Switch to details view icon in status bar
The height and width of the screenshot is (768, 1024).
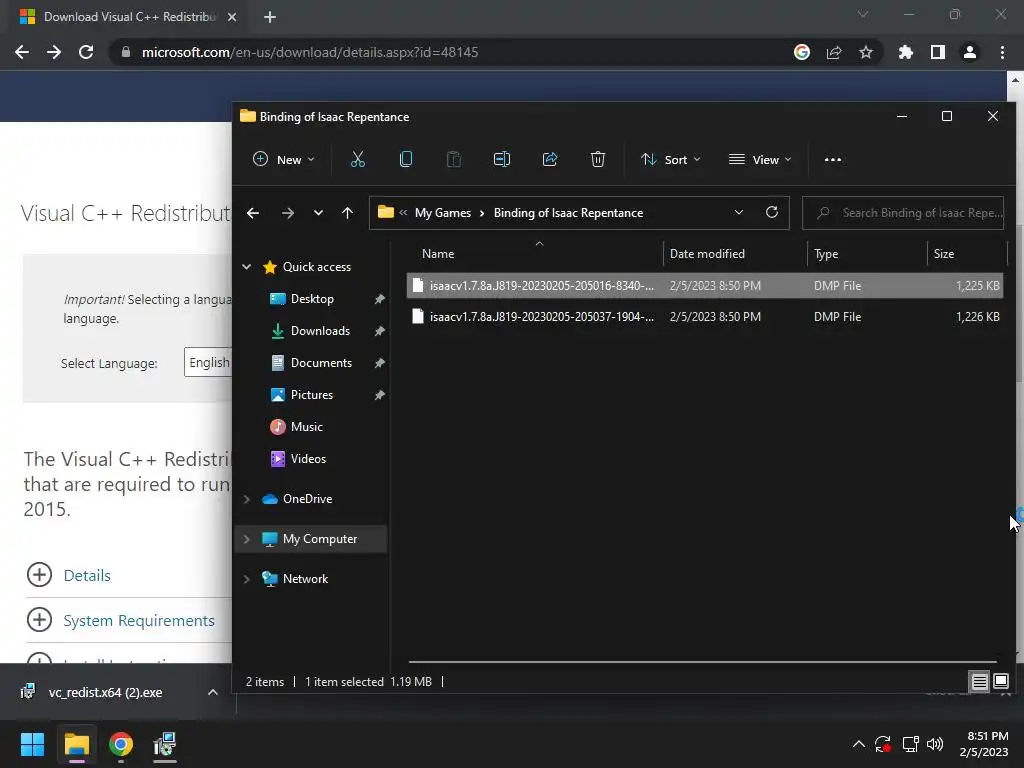(980, 682)
